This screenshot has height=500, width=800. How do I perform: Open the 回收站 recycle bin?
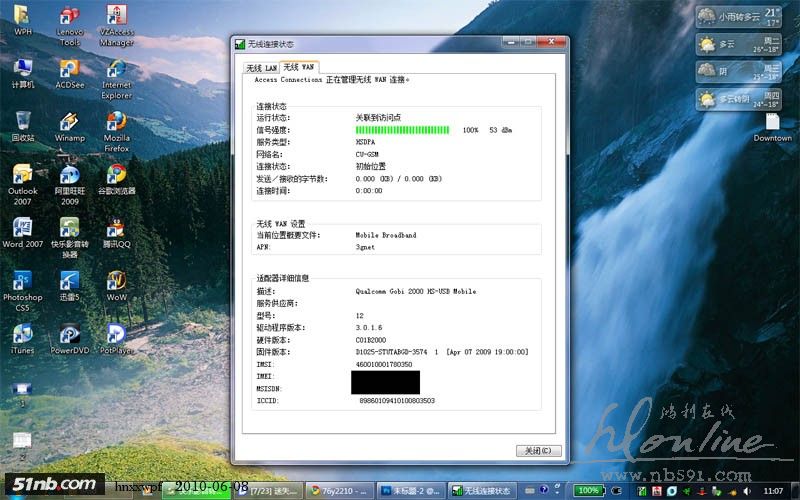[22, 124]
